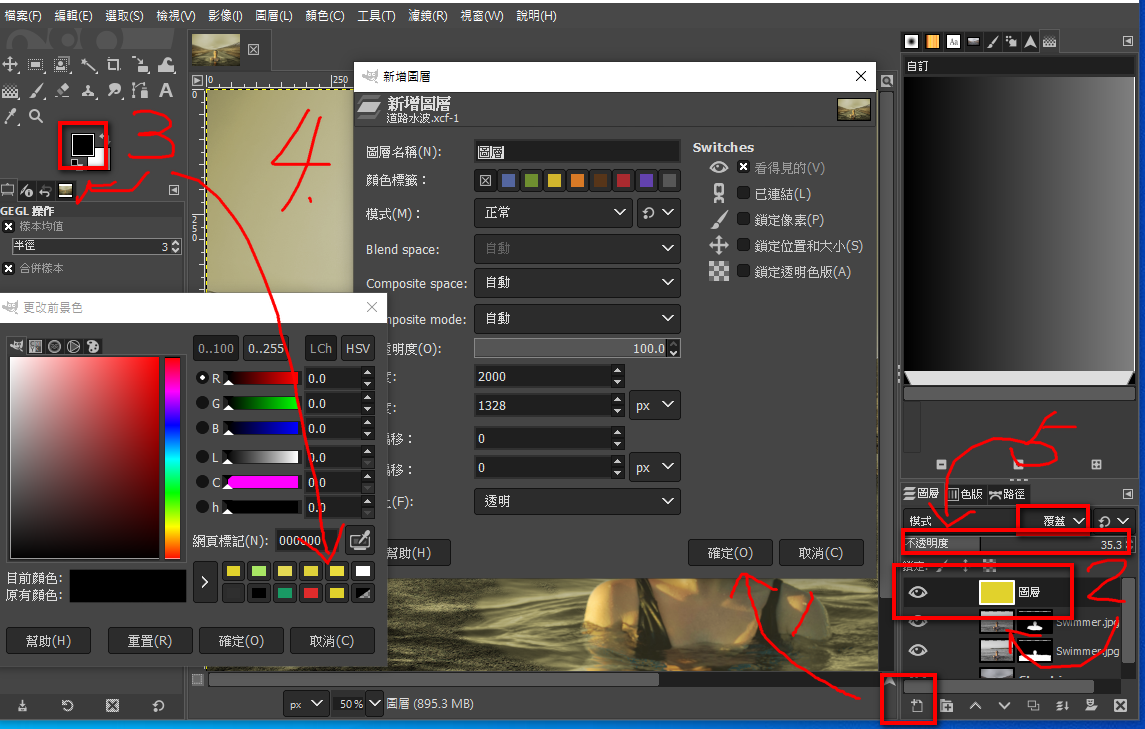Open the 覆蓋 layer mode dropdown
Viewport: 1145px width, 729px height.
1052,521
